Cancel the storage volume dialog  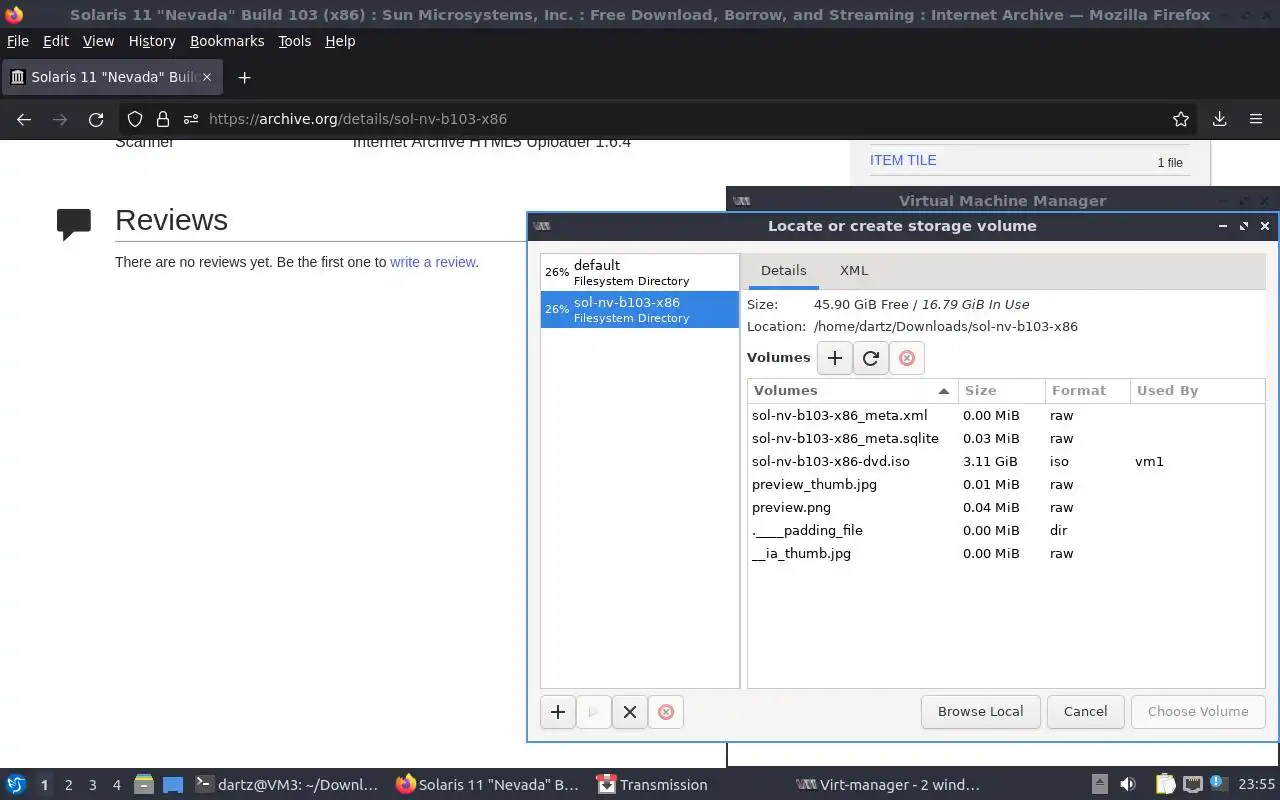[1085, 712]
